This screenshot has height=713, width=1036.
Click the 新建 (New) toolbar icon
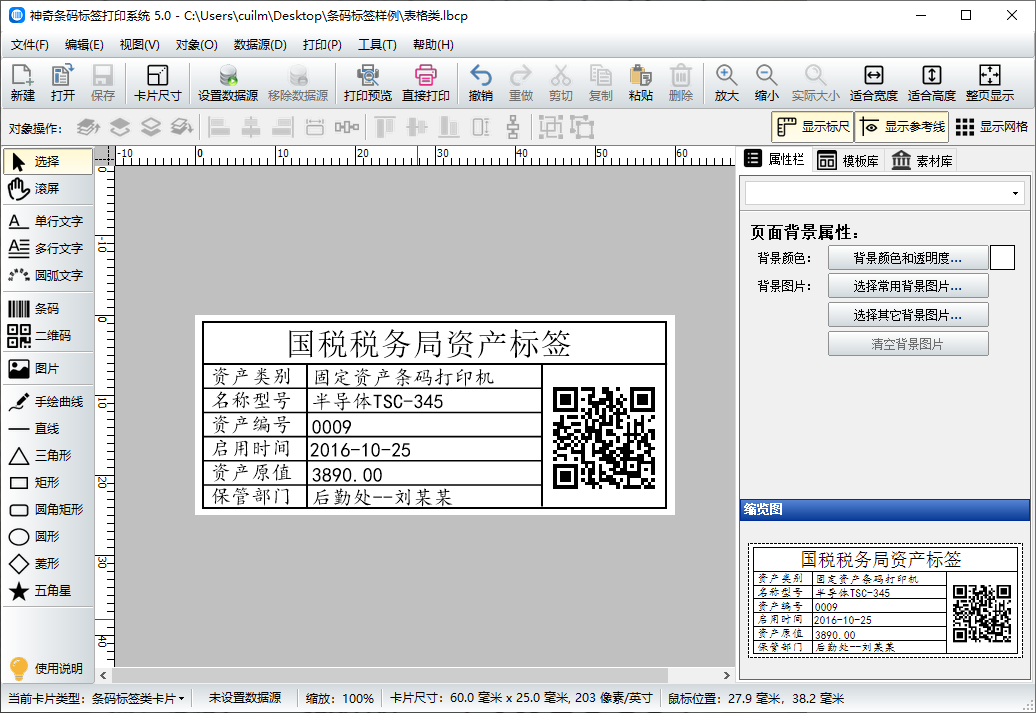[22, 83]
